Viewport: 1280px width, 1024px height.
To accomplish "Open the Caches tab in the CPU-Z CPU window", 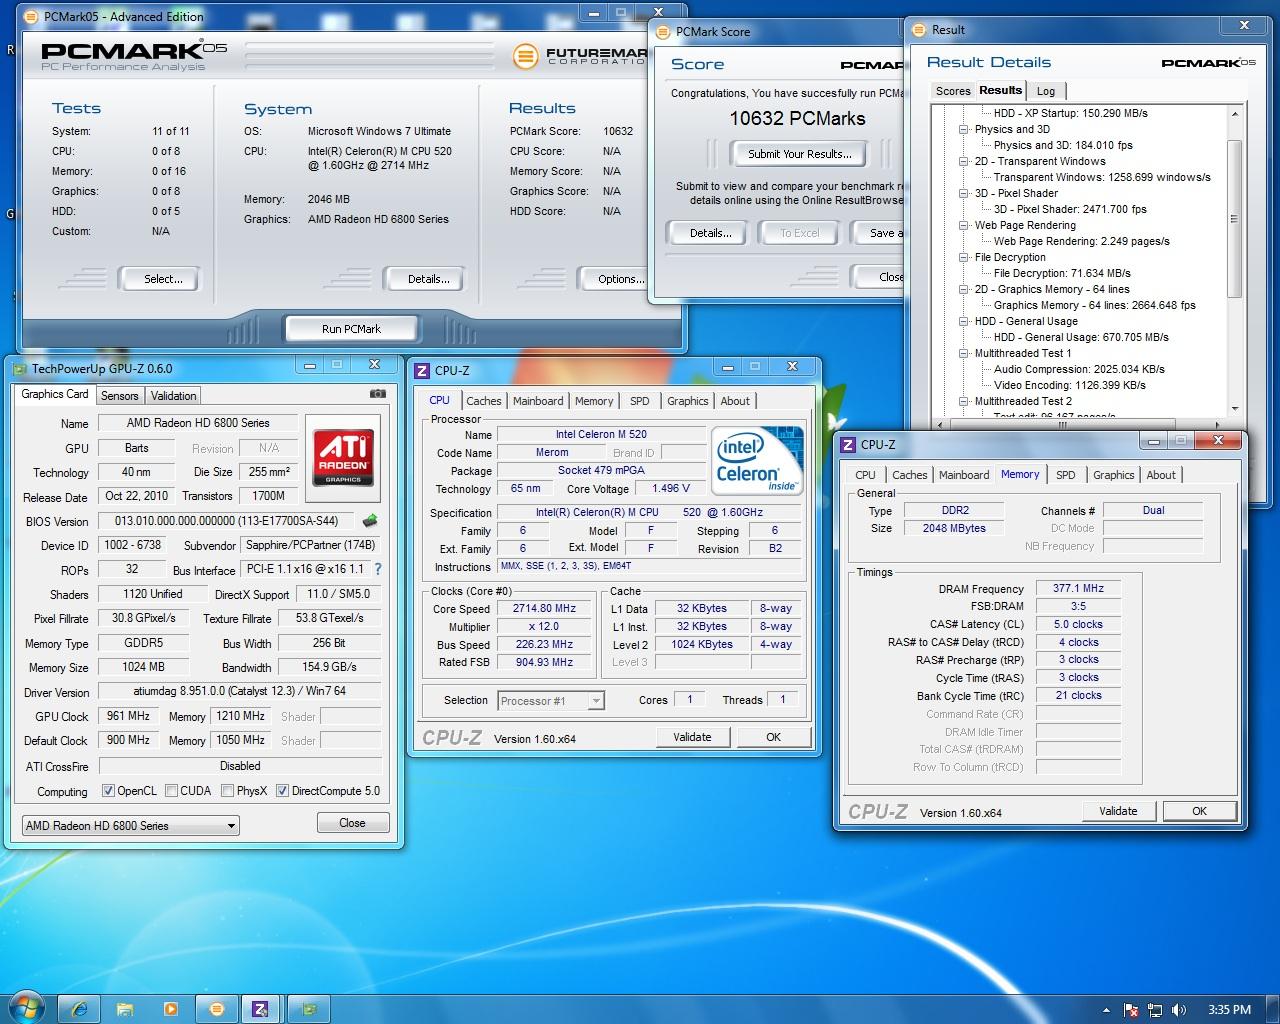I will coord(484,401).
